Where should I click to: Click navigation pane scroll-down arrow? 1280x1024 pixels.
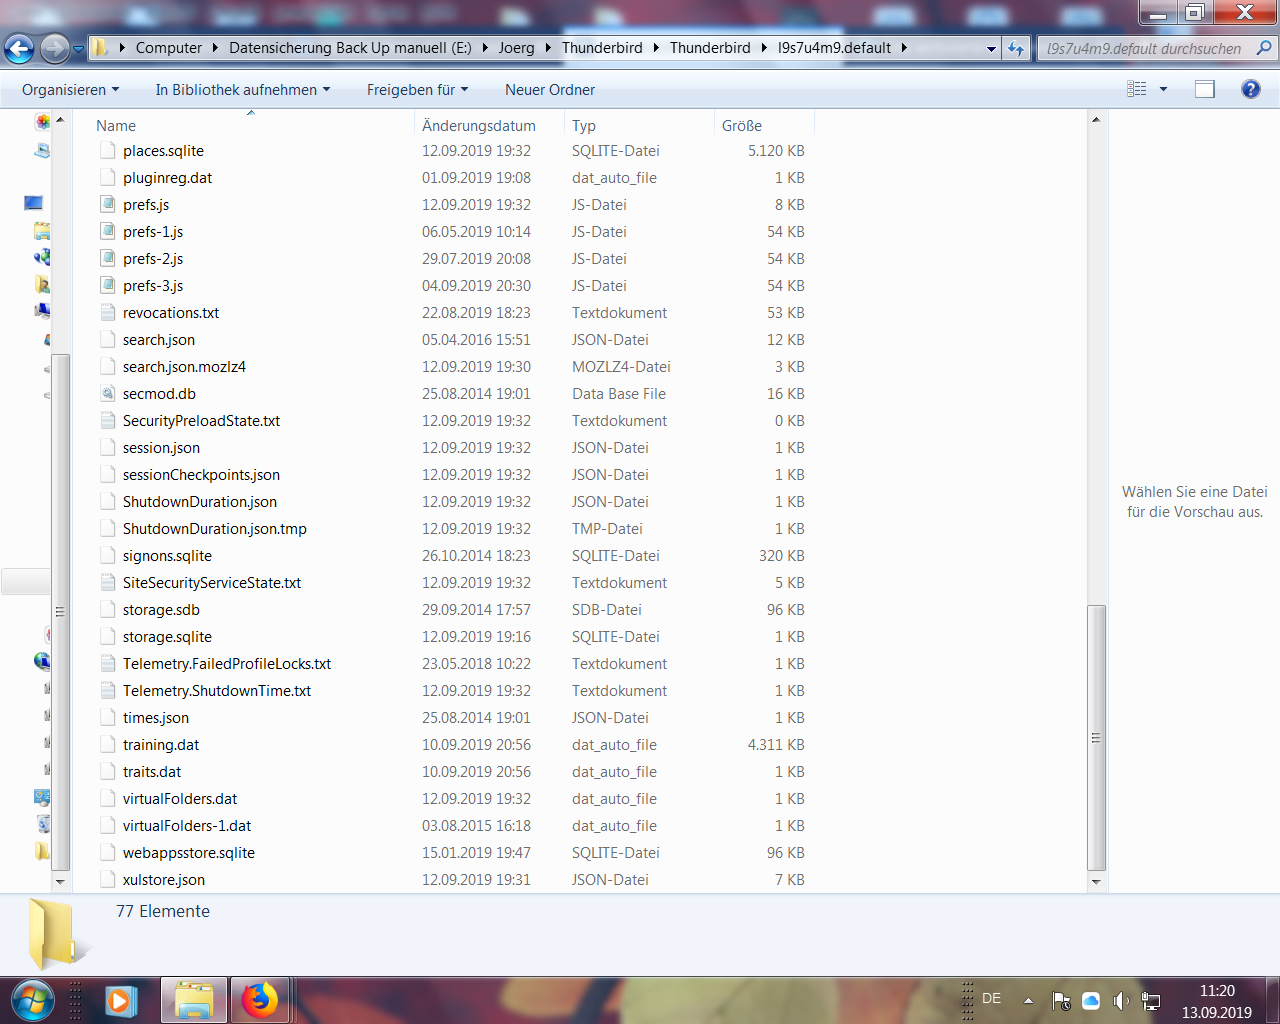[60, 882]
